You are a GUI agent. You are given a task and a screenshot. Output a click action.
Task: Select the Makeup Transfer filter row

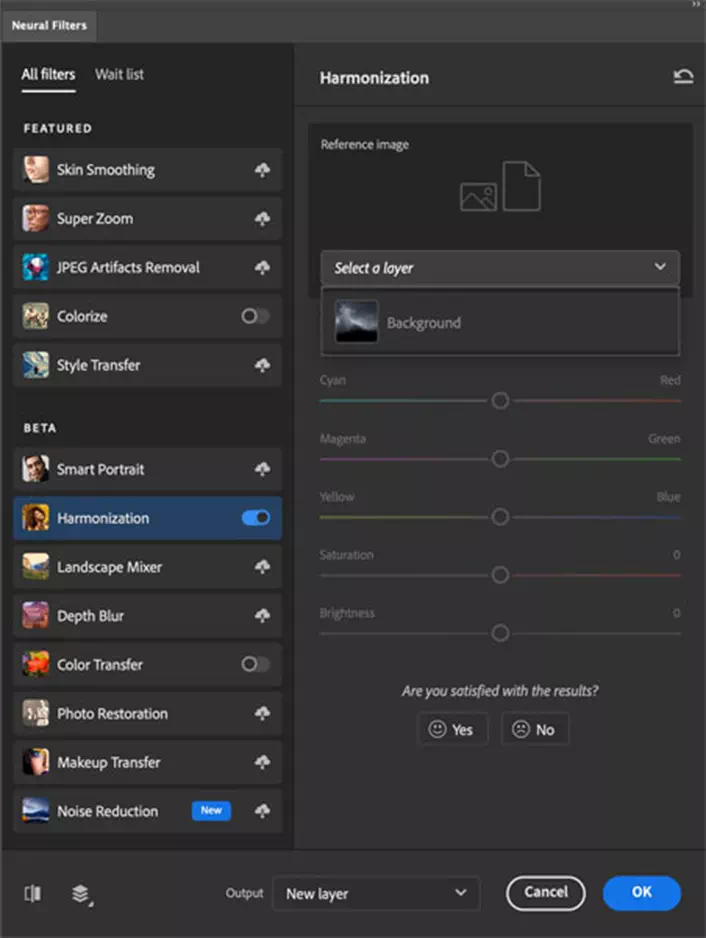coord(147,762)
